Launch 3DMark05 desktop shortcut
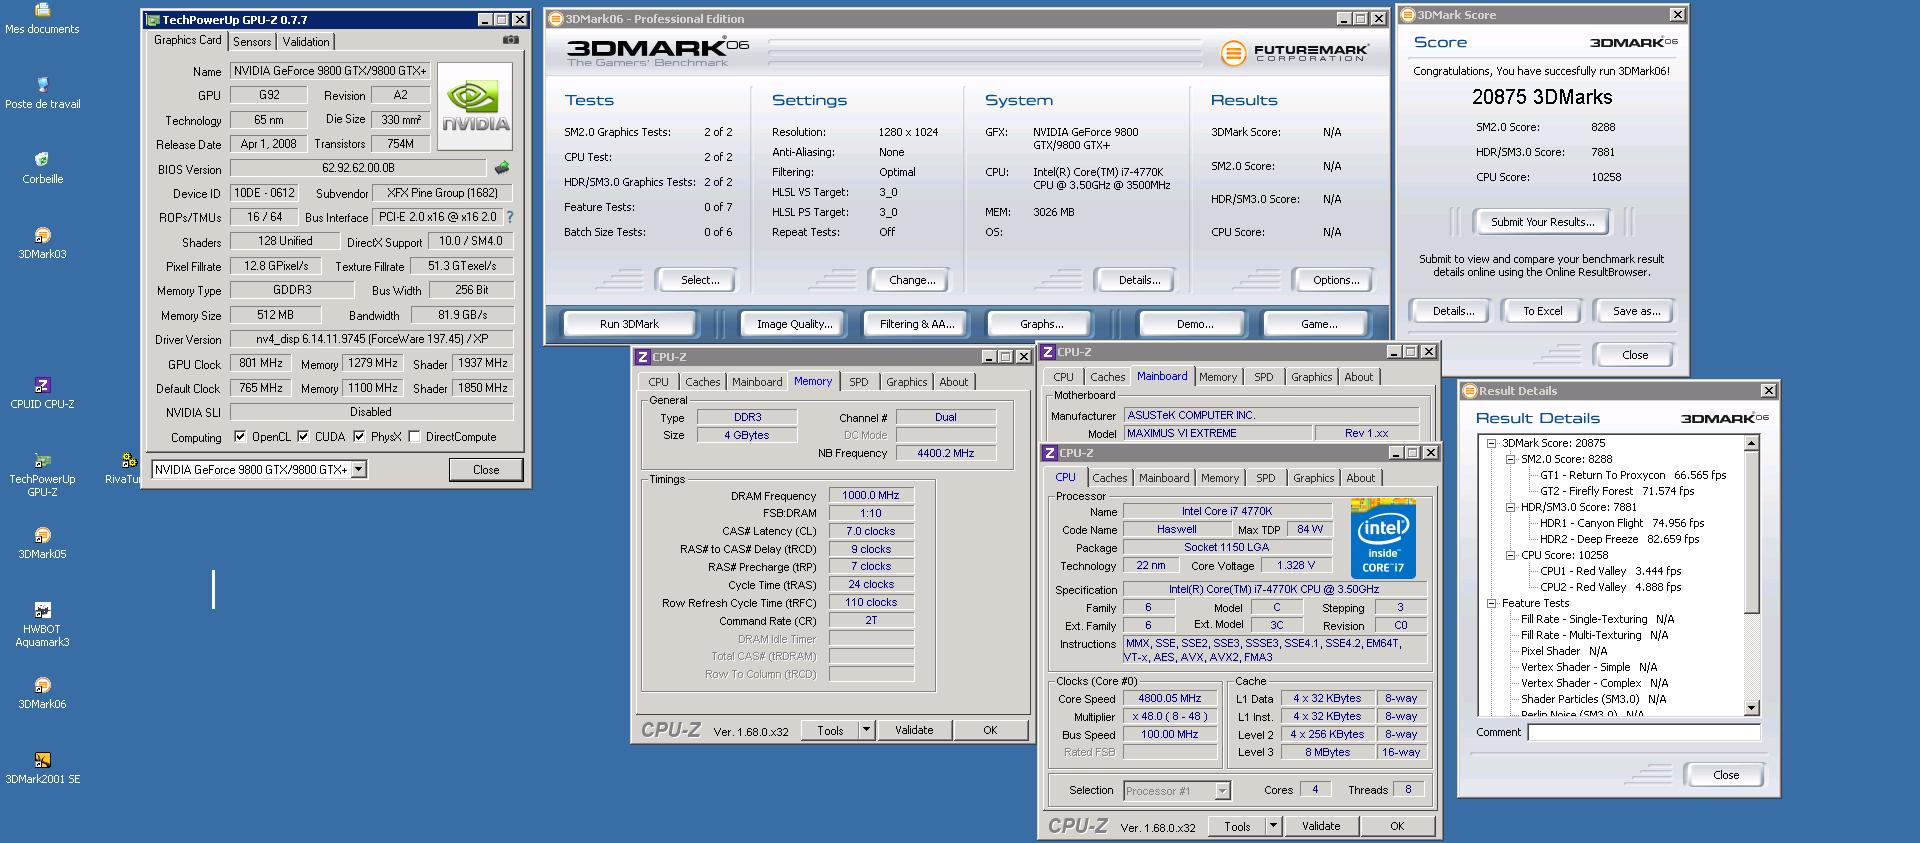1920x843 pixels. click(42, 543)
